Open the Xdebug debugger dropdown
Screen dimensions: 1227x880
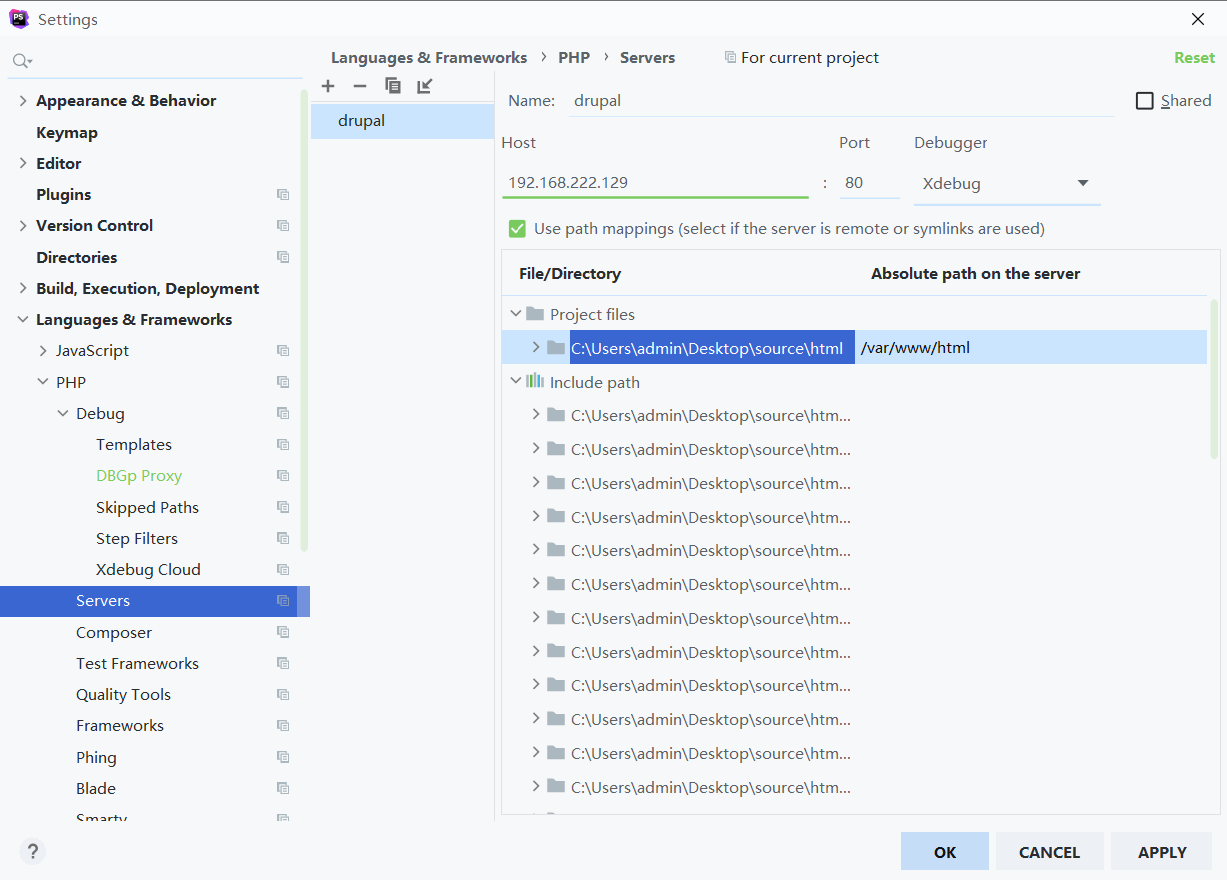[x=1007, y=184]
